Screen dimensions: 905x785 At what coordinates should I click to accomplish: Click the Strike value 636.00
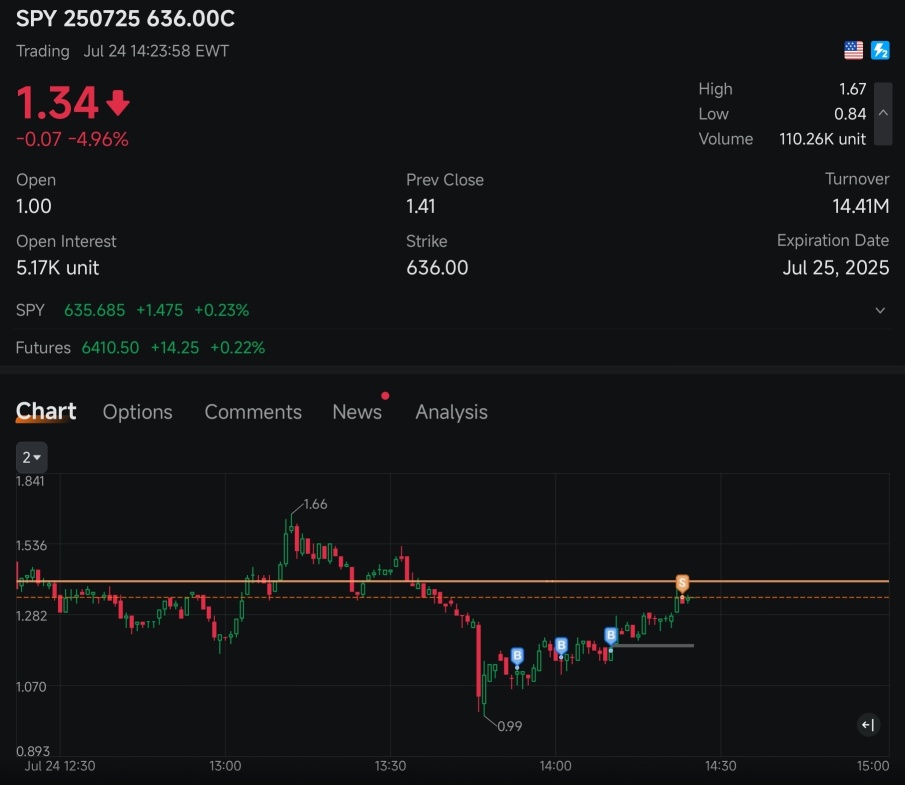(437, 268)
